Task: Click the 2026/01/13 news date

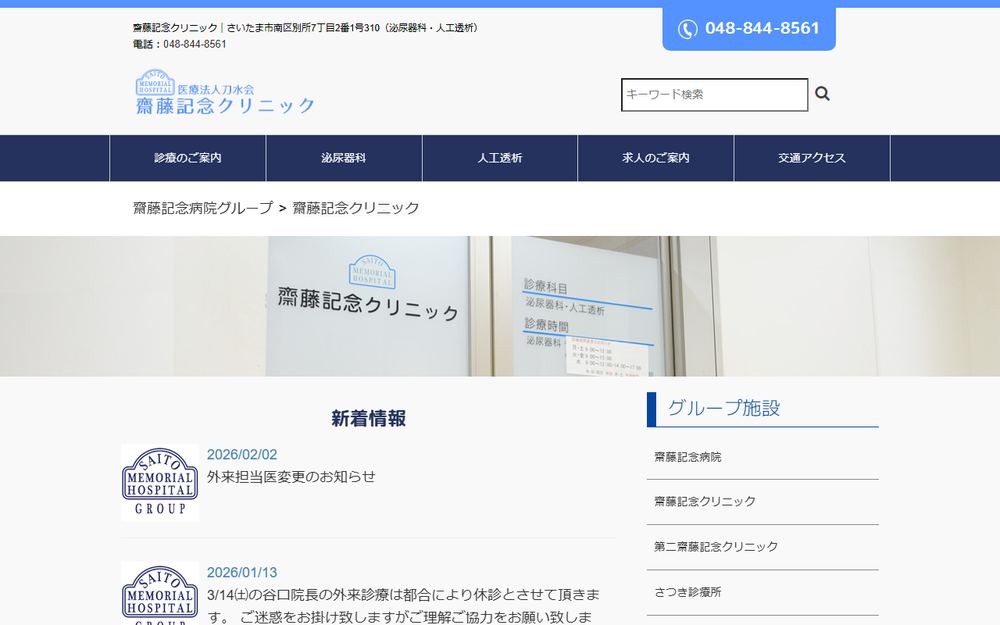Action: point(242,573)
